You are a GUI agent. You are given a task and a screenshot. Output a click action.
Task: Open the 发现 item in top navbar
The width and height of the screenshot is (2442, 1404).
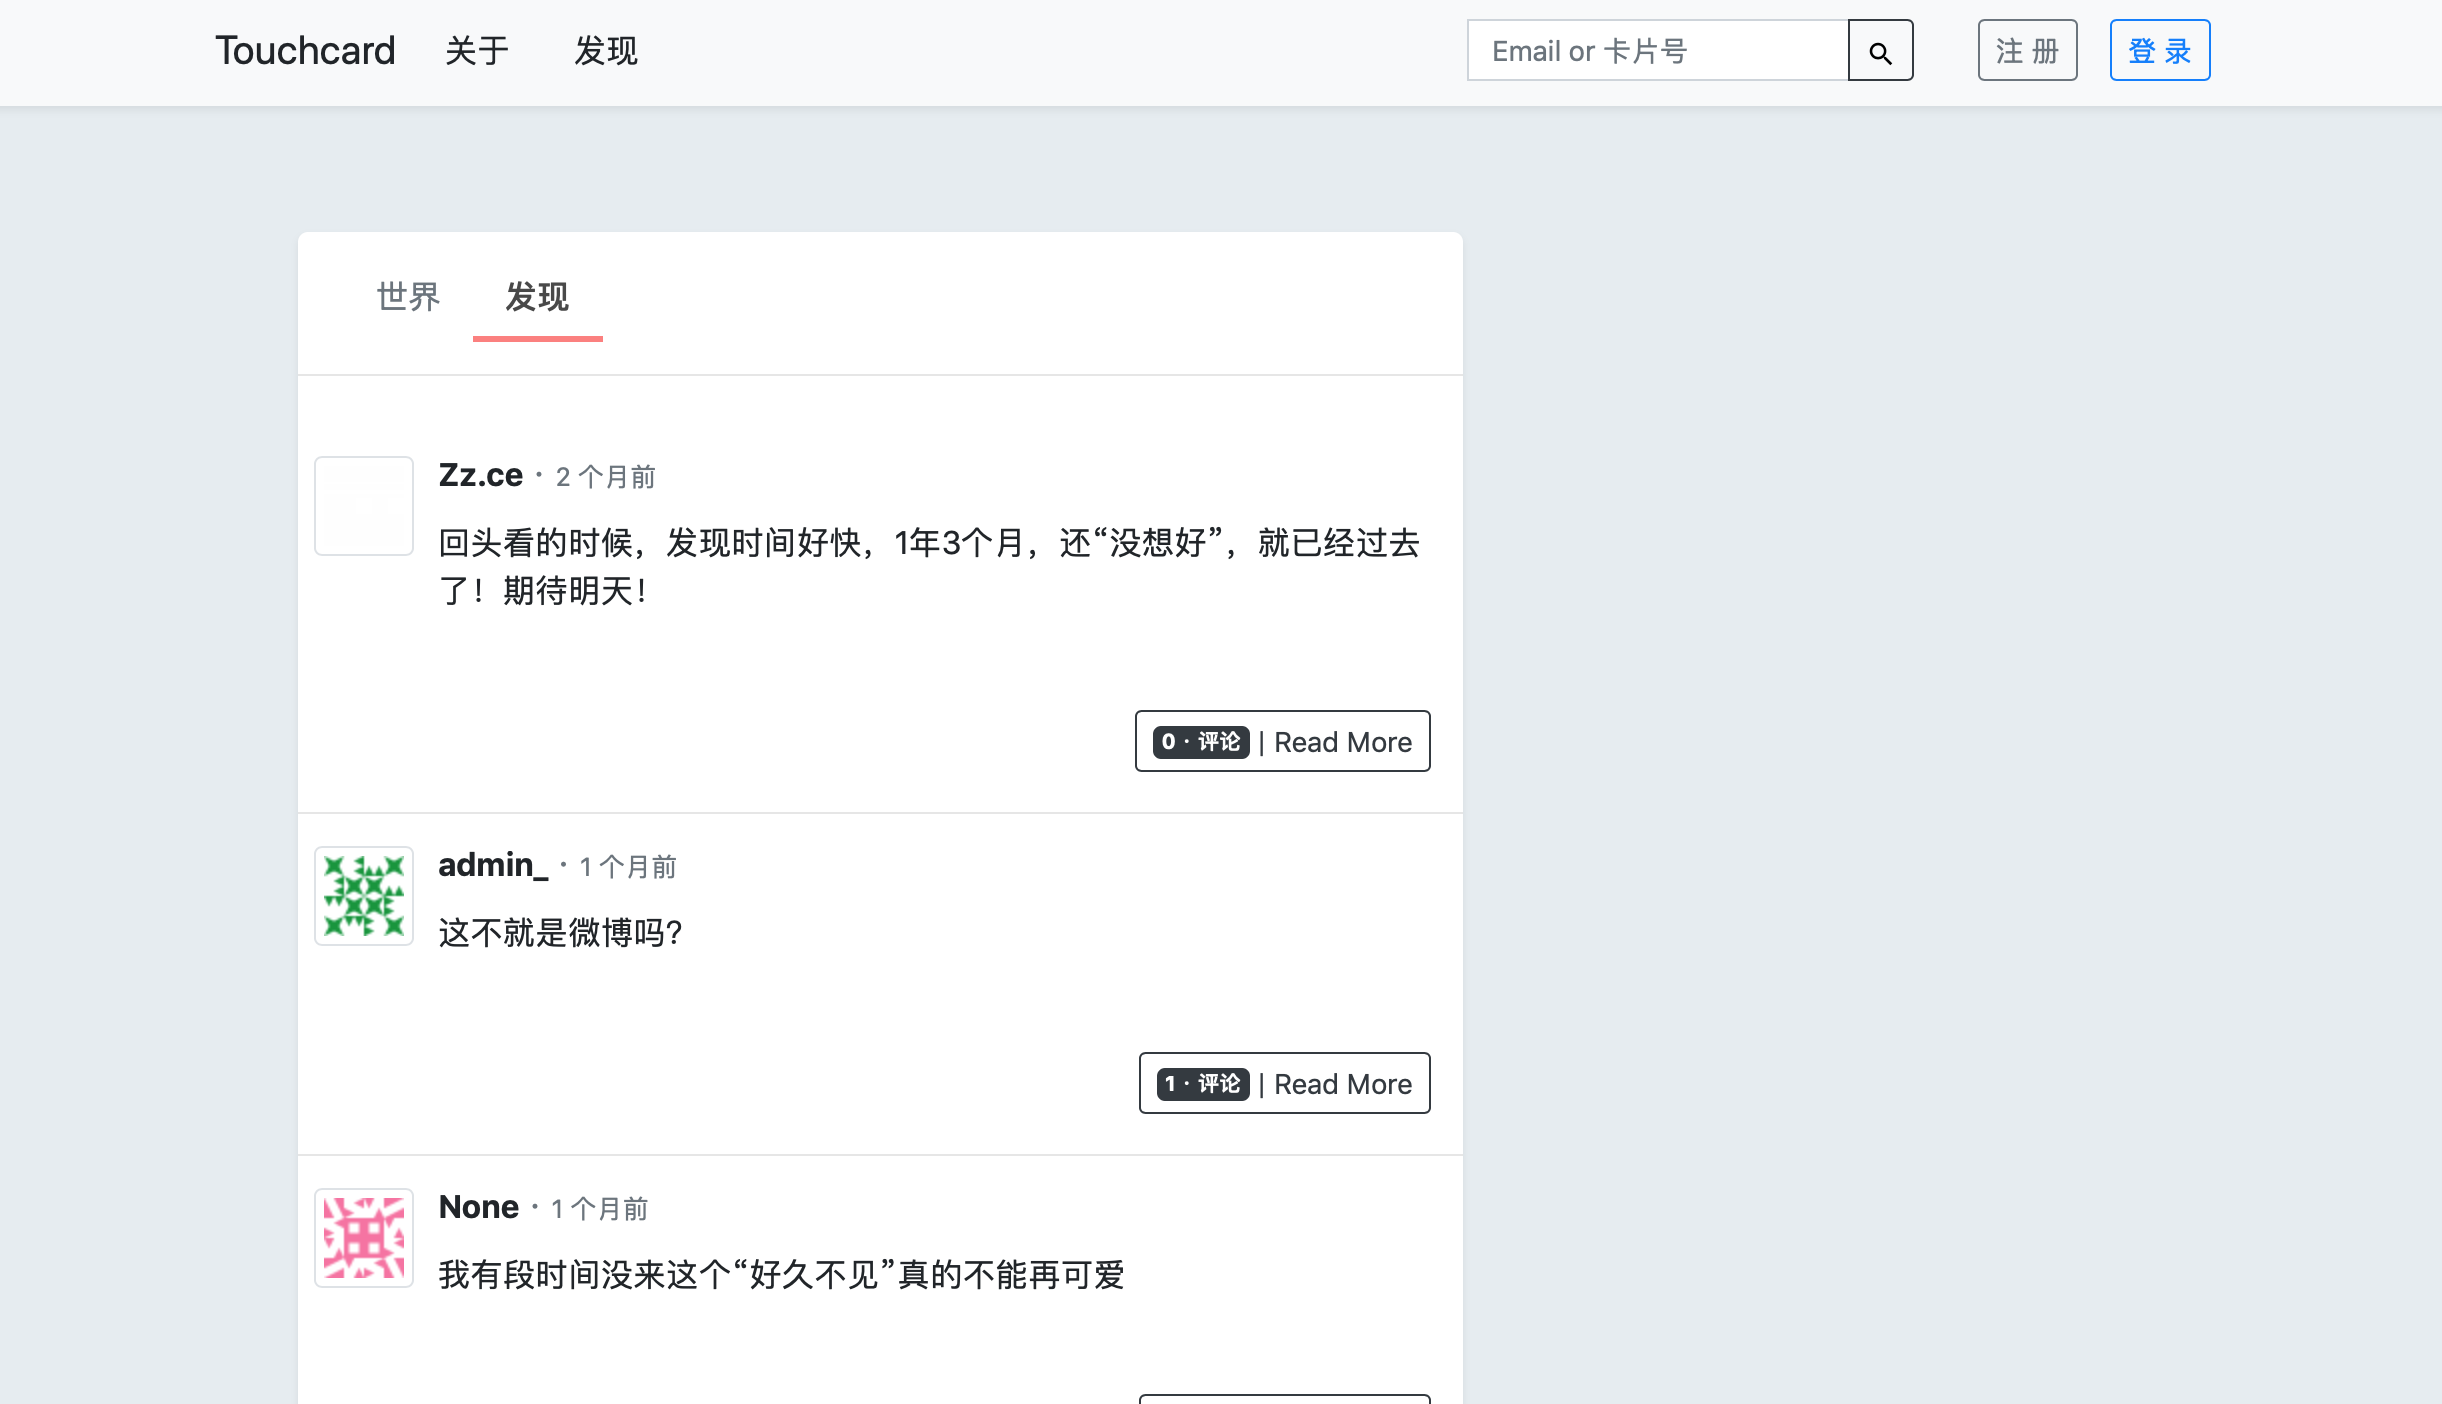[x=606, y=51]
